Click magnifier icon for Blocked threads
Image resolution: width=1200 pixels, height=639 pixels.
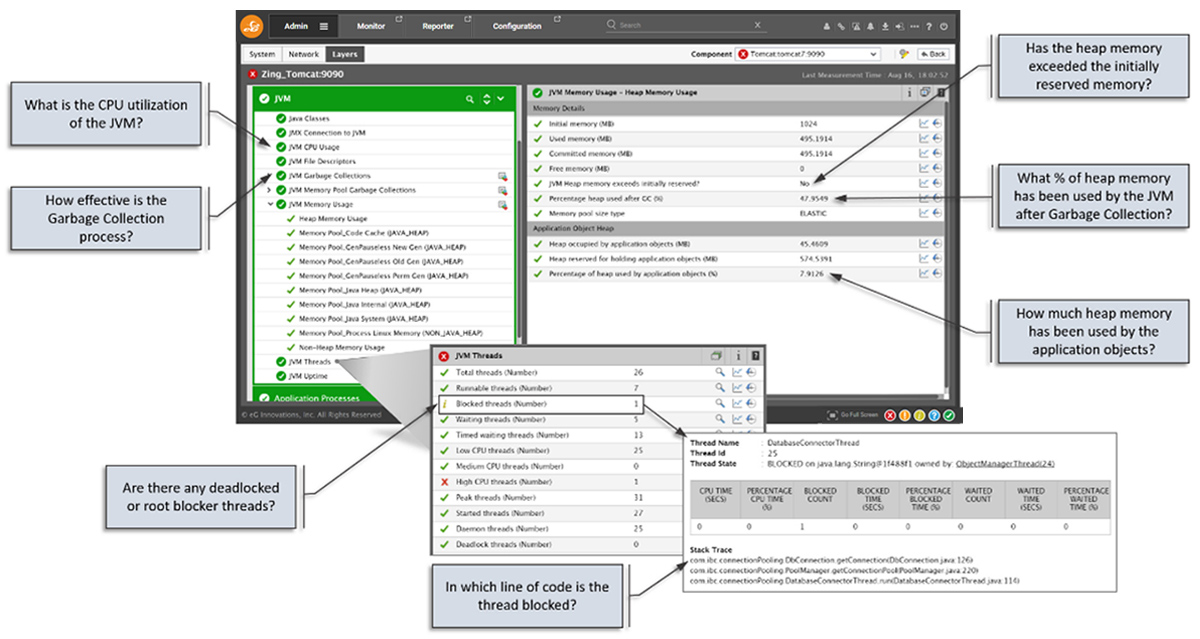coord(719,403)
